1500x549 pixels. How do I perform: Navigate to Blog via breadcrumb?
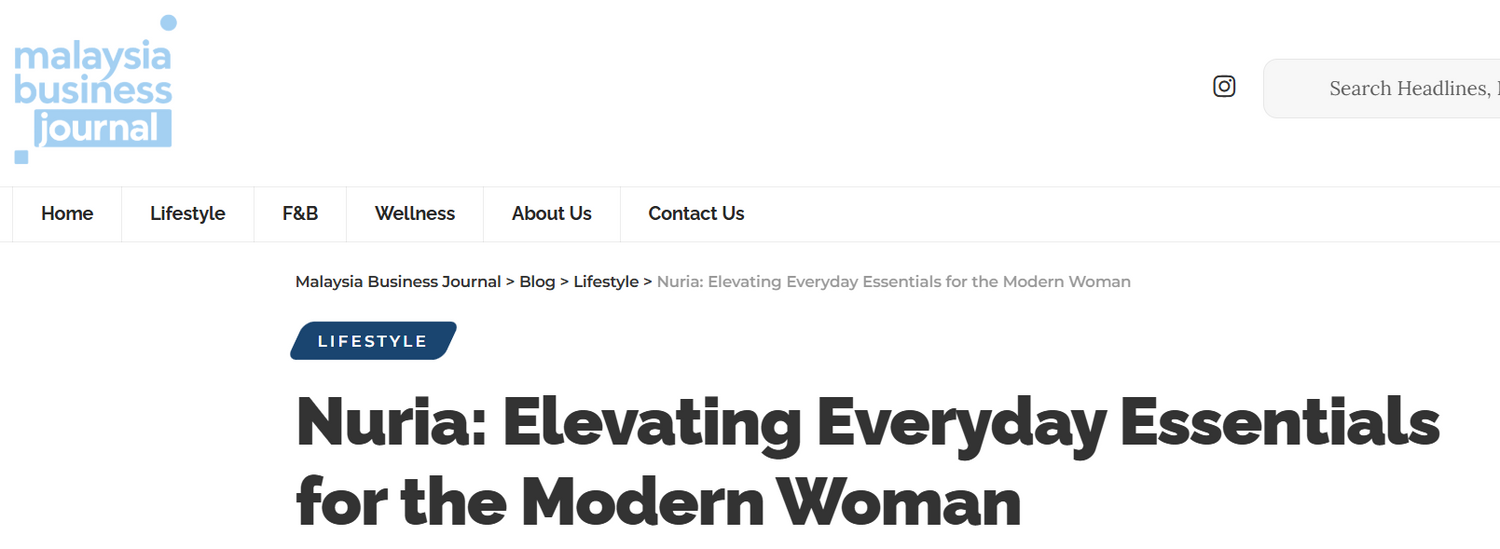537,282
